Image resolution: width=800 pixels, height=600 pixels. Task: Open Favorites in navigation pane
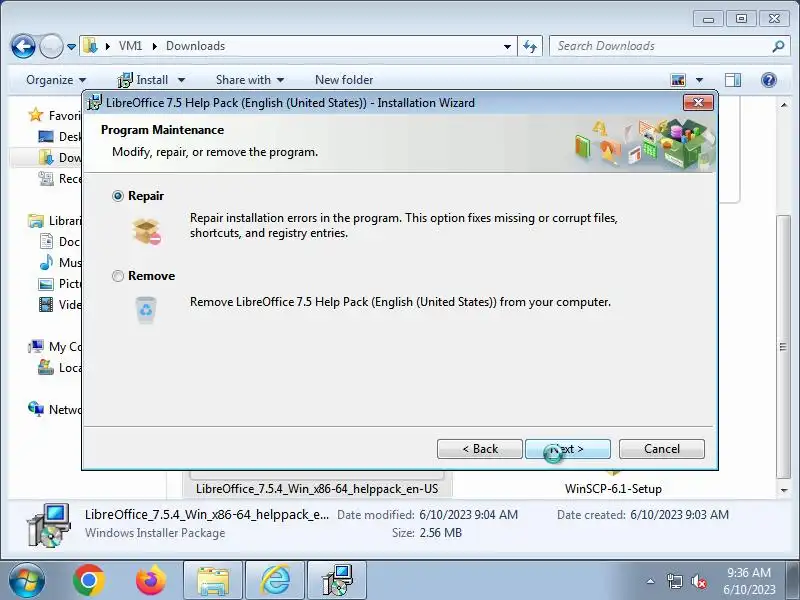[55, 115]
